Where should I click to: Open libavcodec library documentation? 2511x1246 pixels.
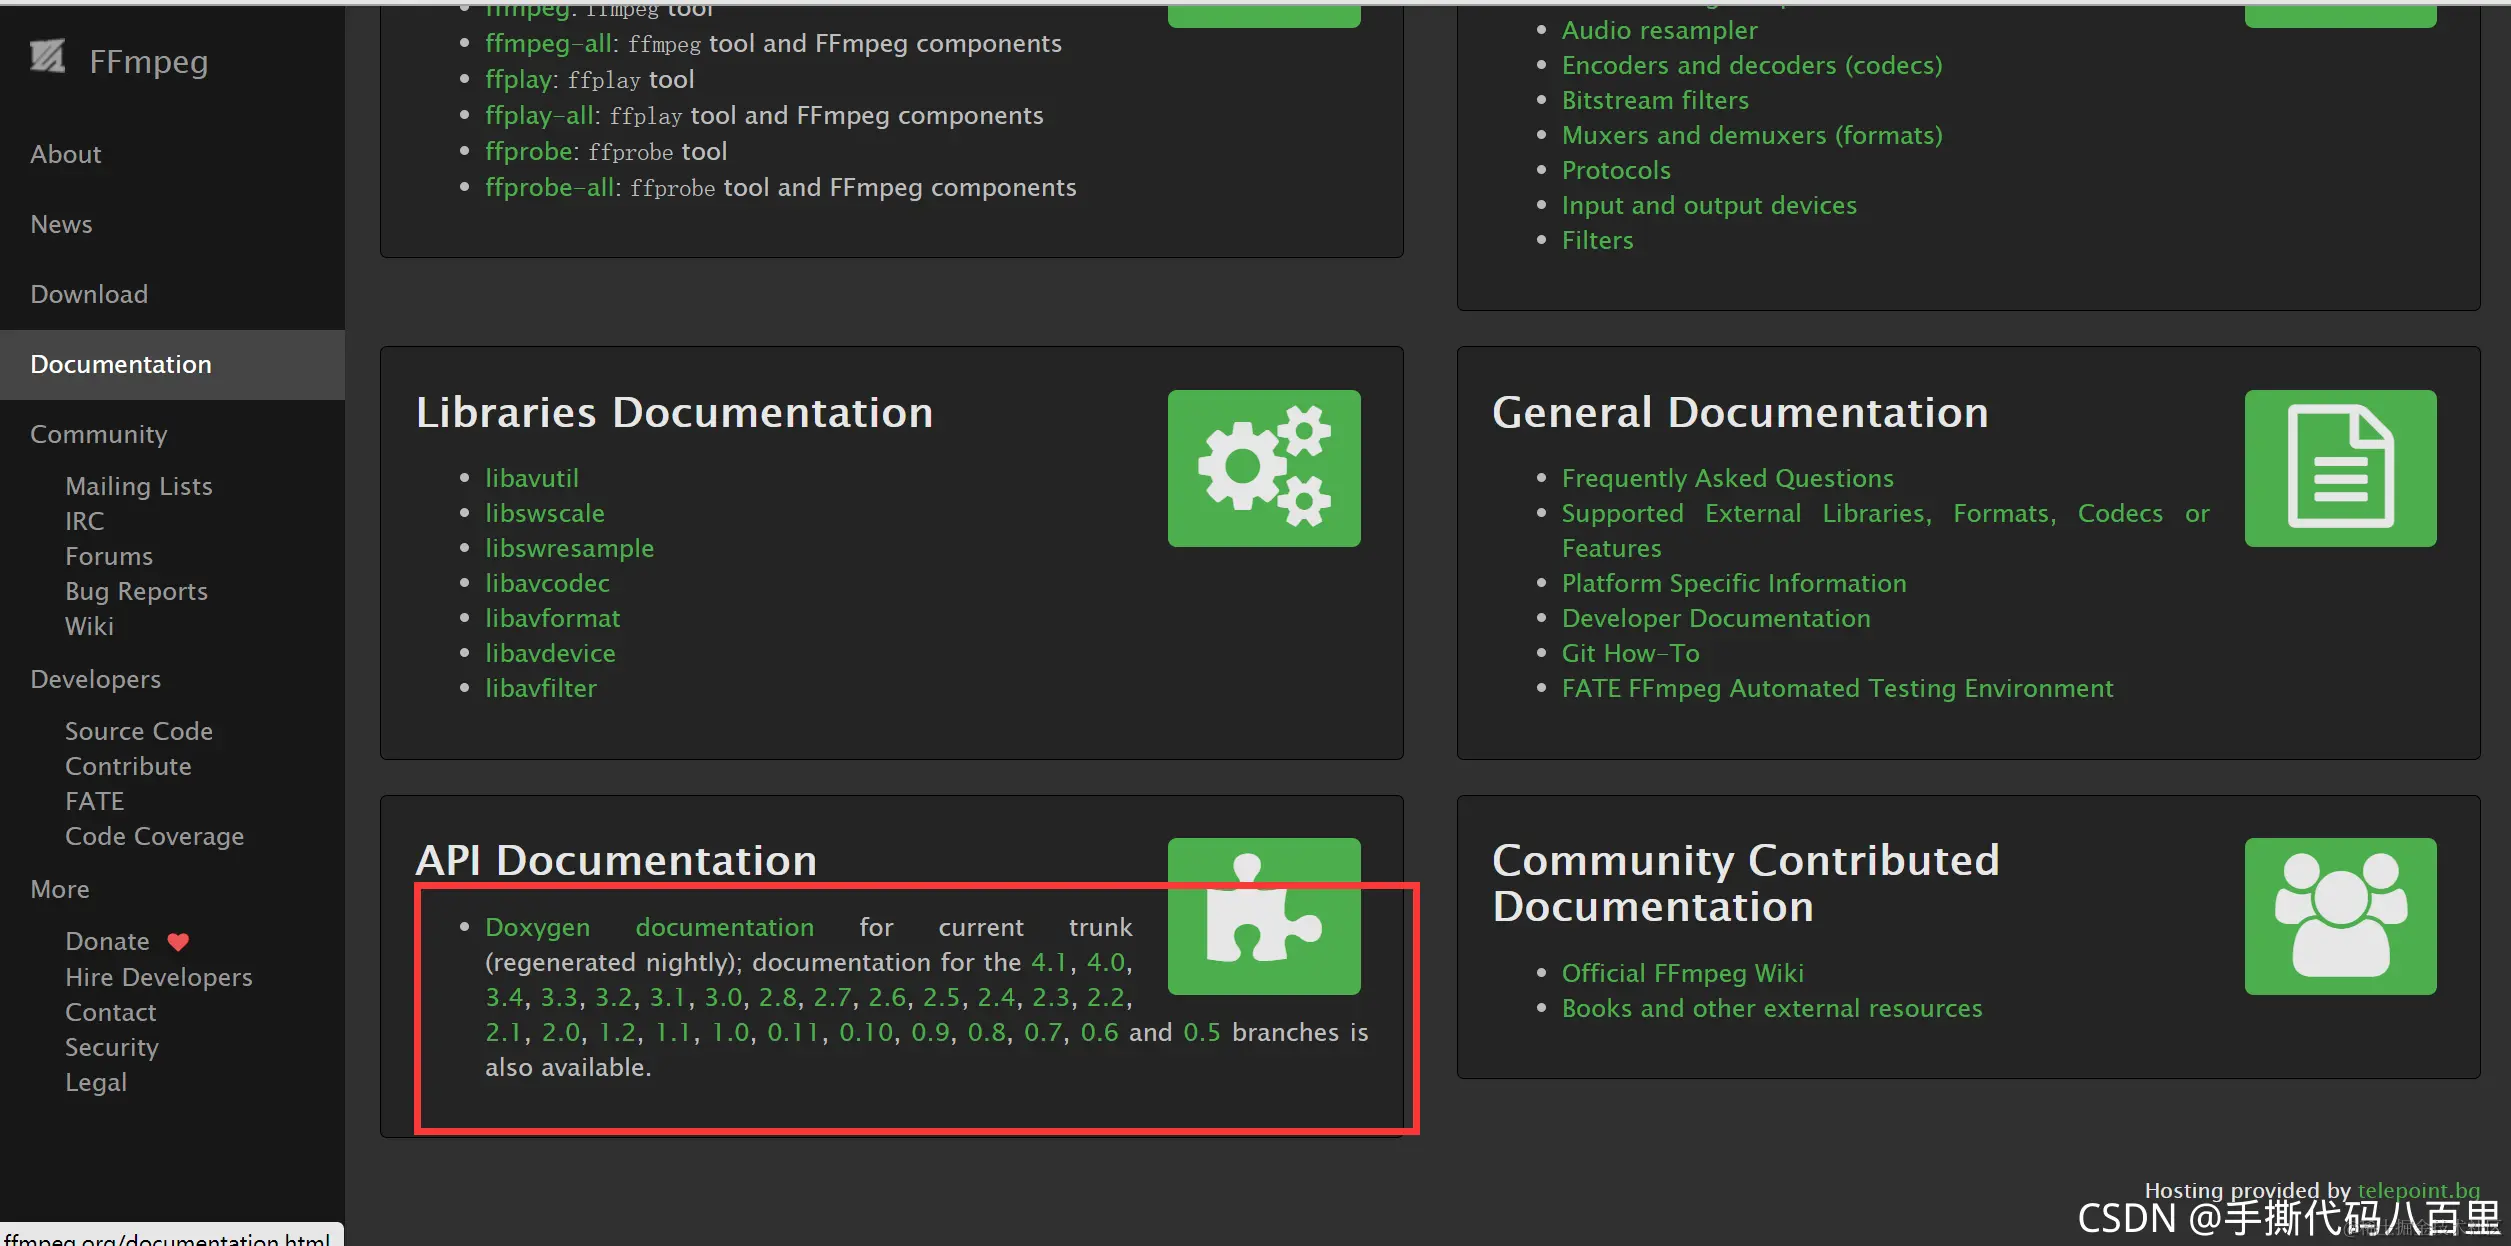[x=548, y=583]
